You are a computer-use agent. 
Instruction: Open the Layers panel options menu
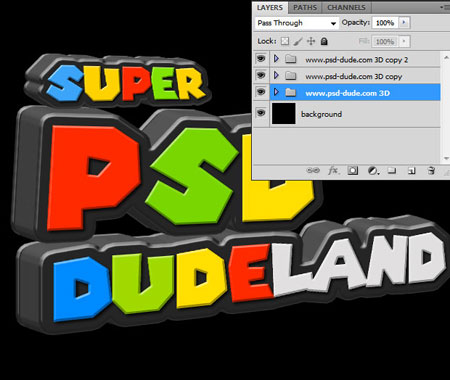tap(444, 7)
